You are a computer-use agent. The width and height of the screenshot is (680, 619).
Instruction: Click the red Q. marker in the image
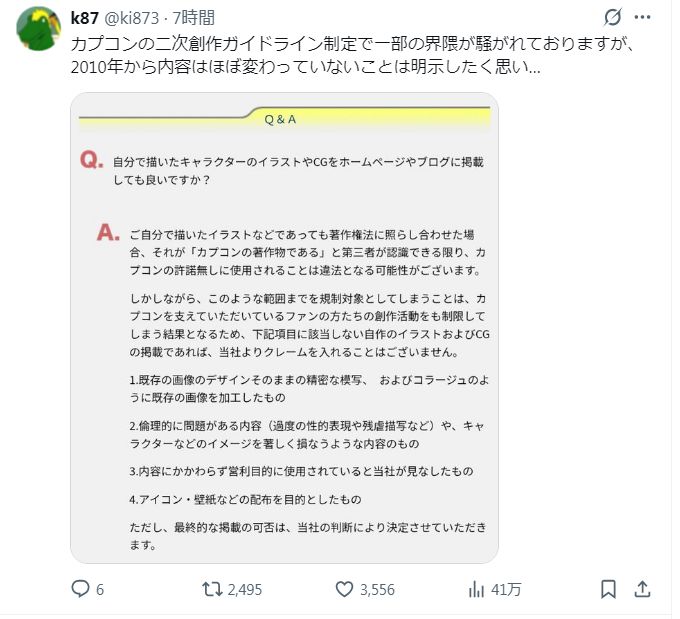pyautogui.click(x=91, y=160)
